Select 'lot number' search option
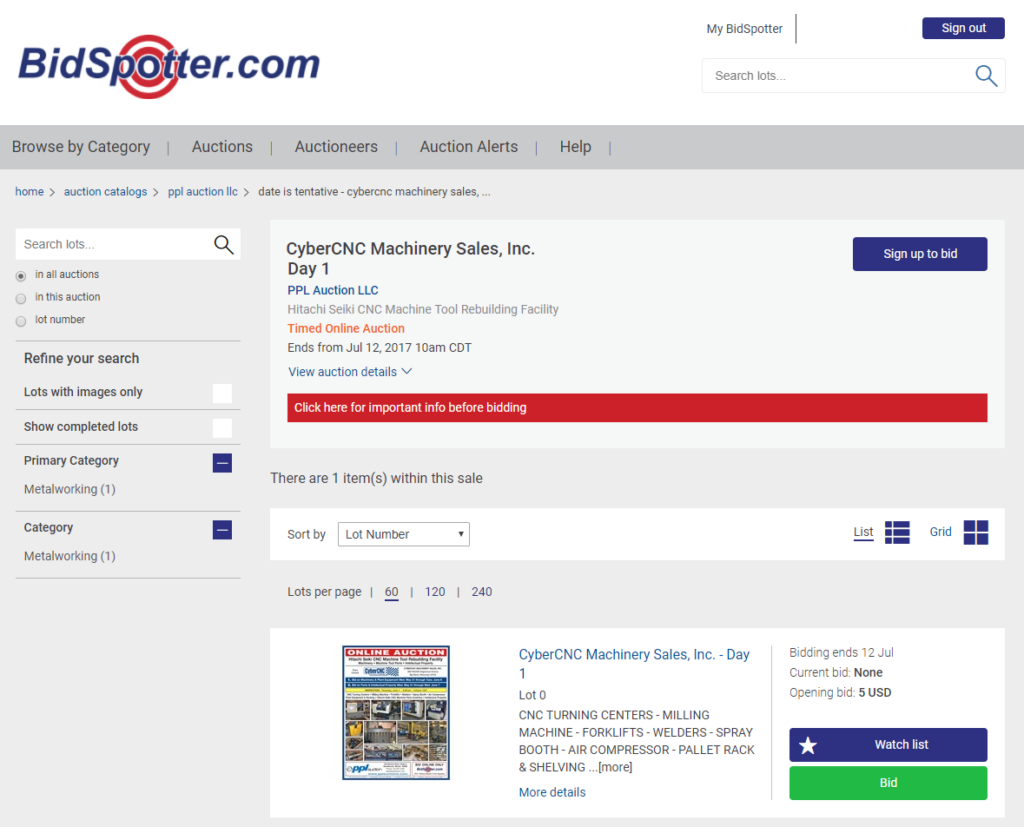 (x=20, y=319)
